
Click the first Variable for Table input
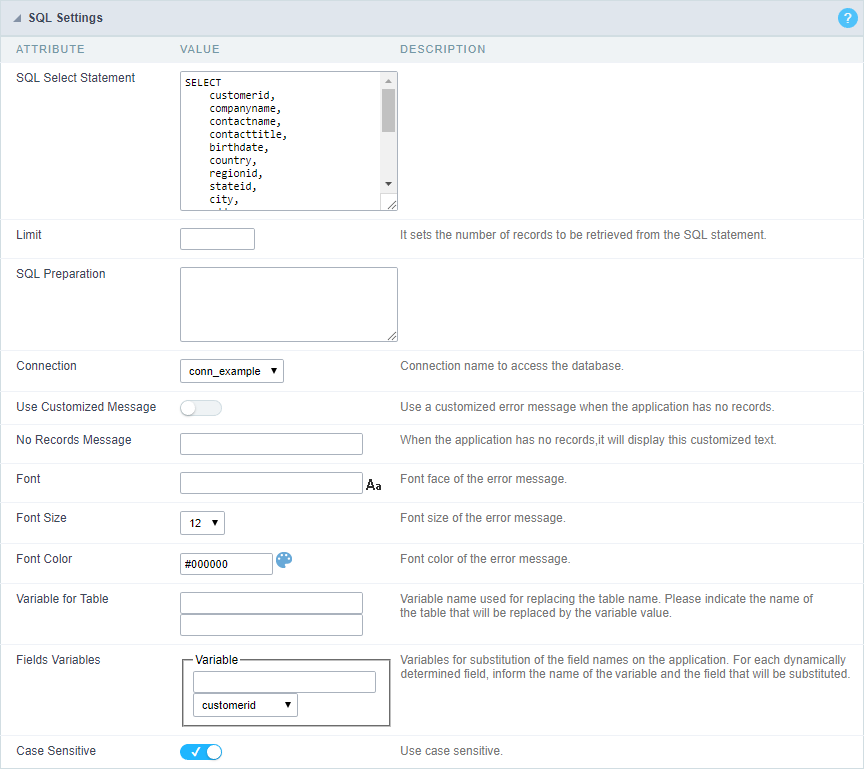click(x=271, y=602)
